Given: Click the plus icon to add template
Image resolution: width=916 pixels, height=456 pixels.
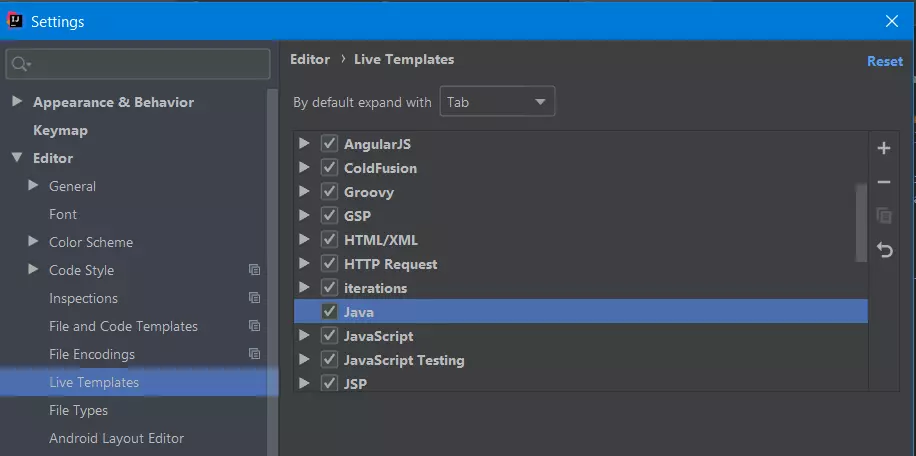Looking at the screenshot, I should tap(884, 148).
